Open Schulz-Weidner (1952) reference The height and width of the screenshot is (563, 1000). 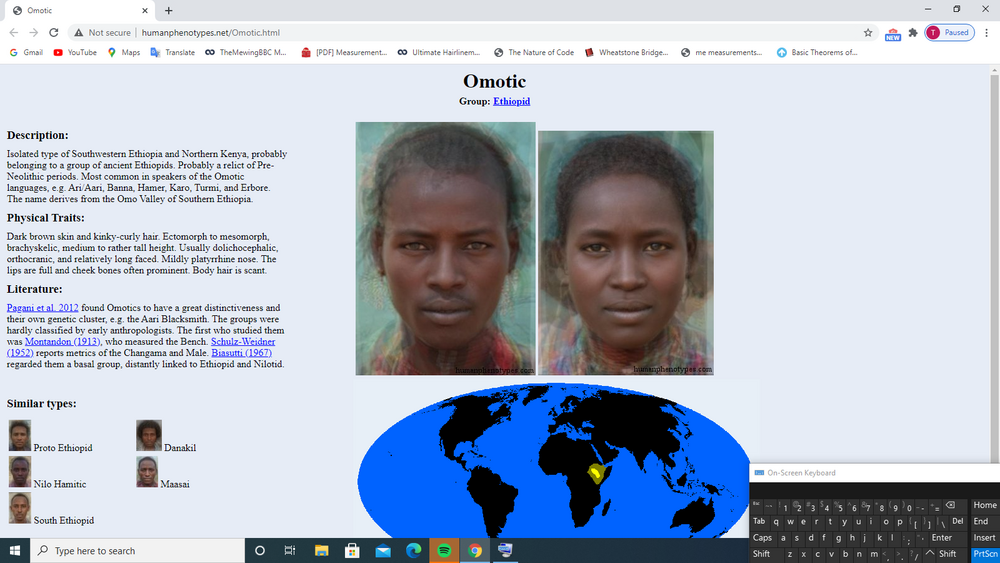point(243,342)
